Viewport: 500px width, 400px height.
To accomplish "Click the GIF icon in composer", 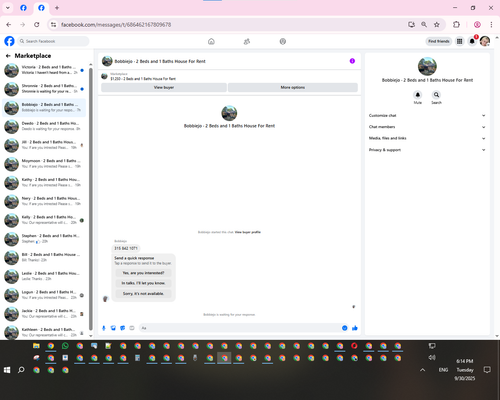I will pos(132,328).
